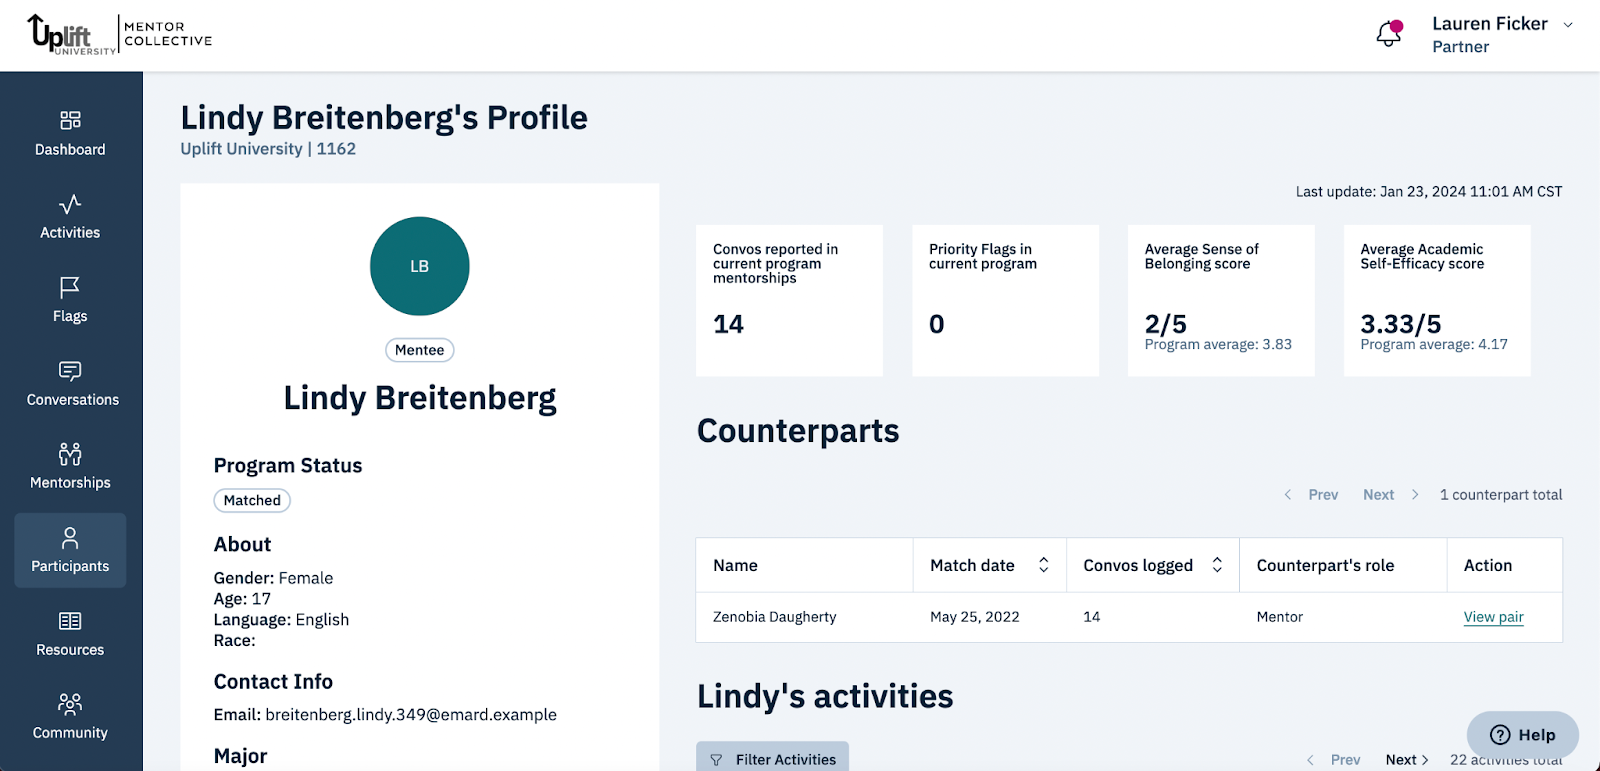The image size is (1600, 771).
Task: Sort counterparts by Convos logged
Action: pyautogui.click(x=1216, y=565)
